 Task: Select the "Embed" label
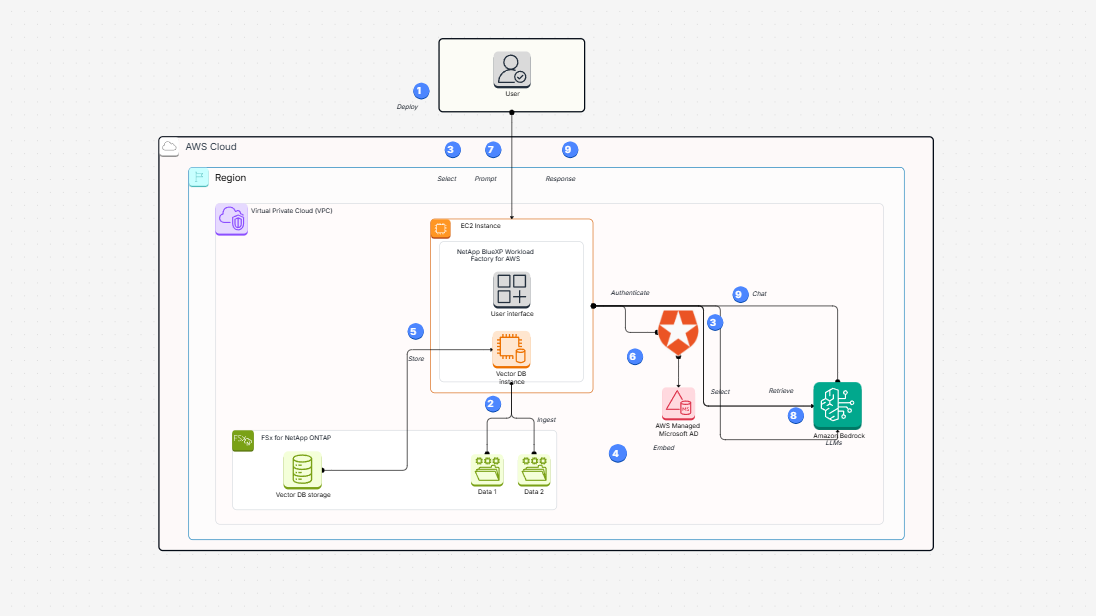[664, 447]
